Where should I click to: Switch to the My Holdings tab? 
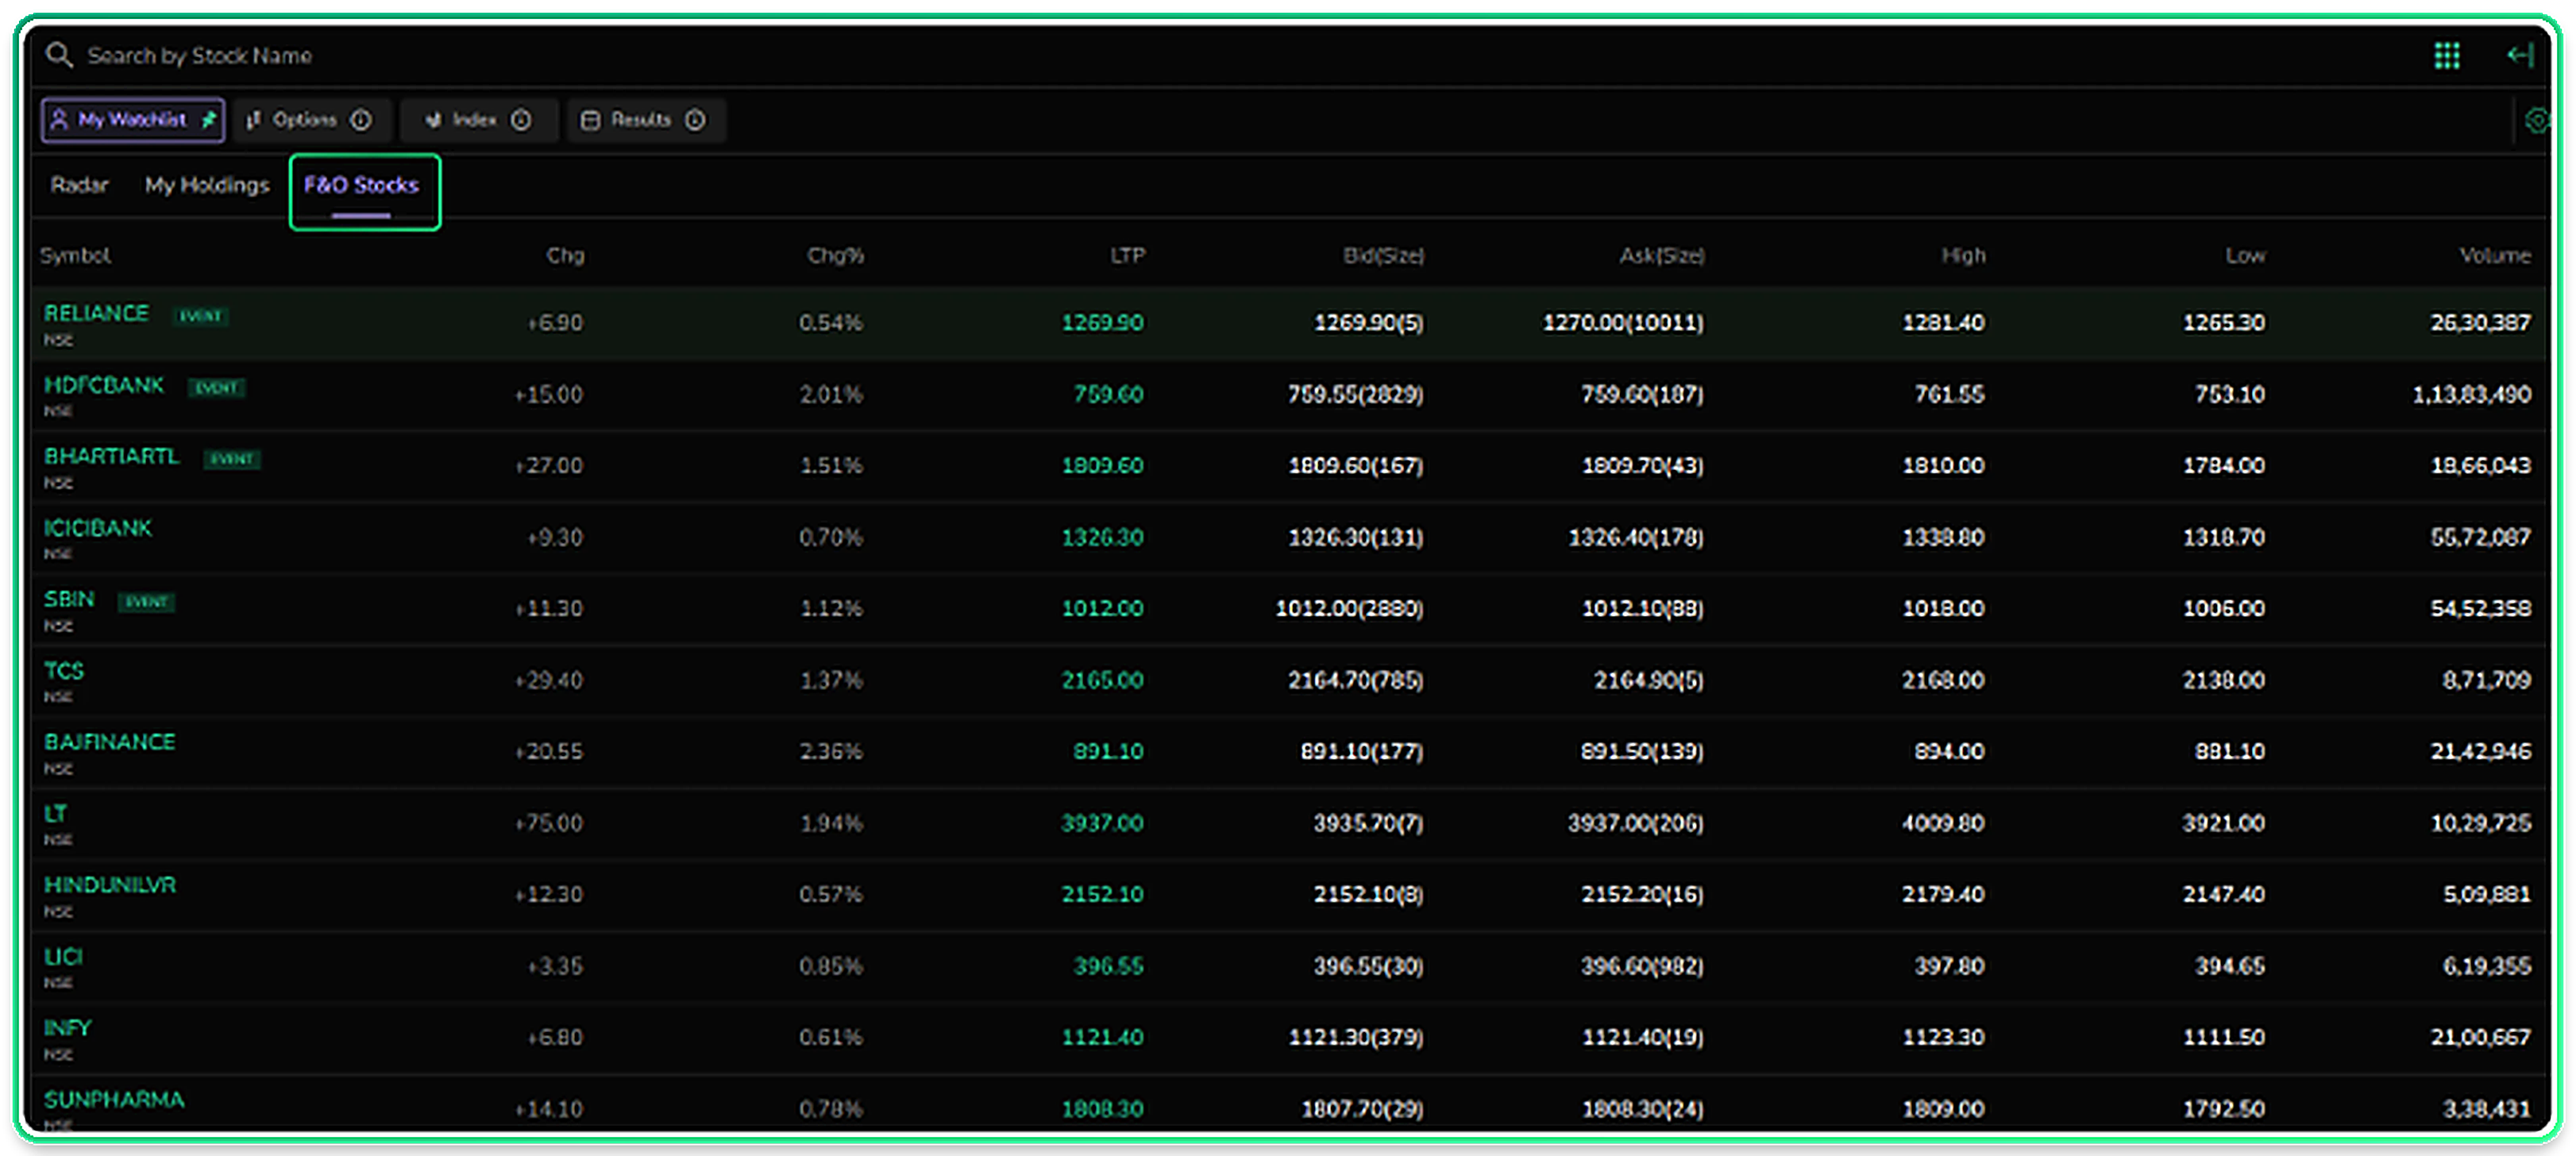[207, 185]
